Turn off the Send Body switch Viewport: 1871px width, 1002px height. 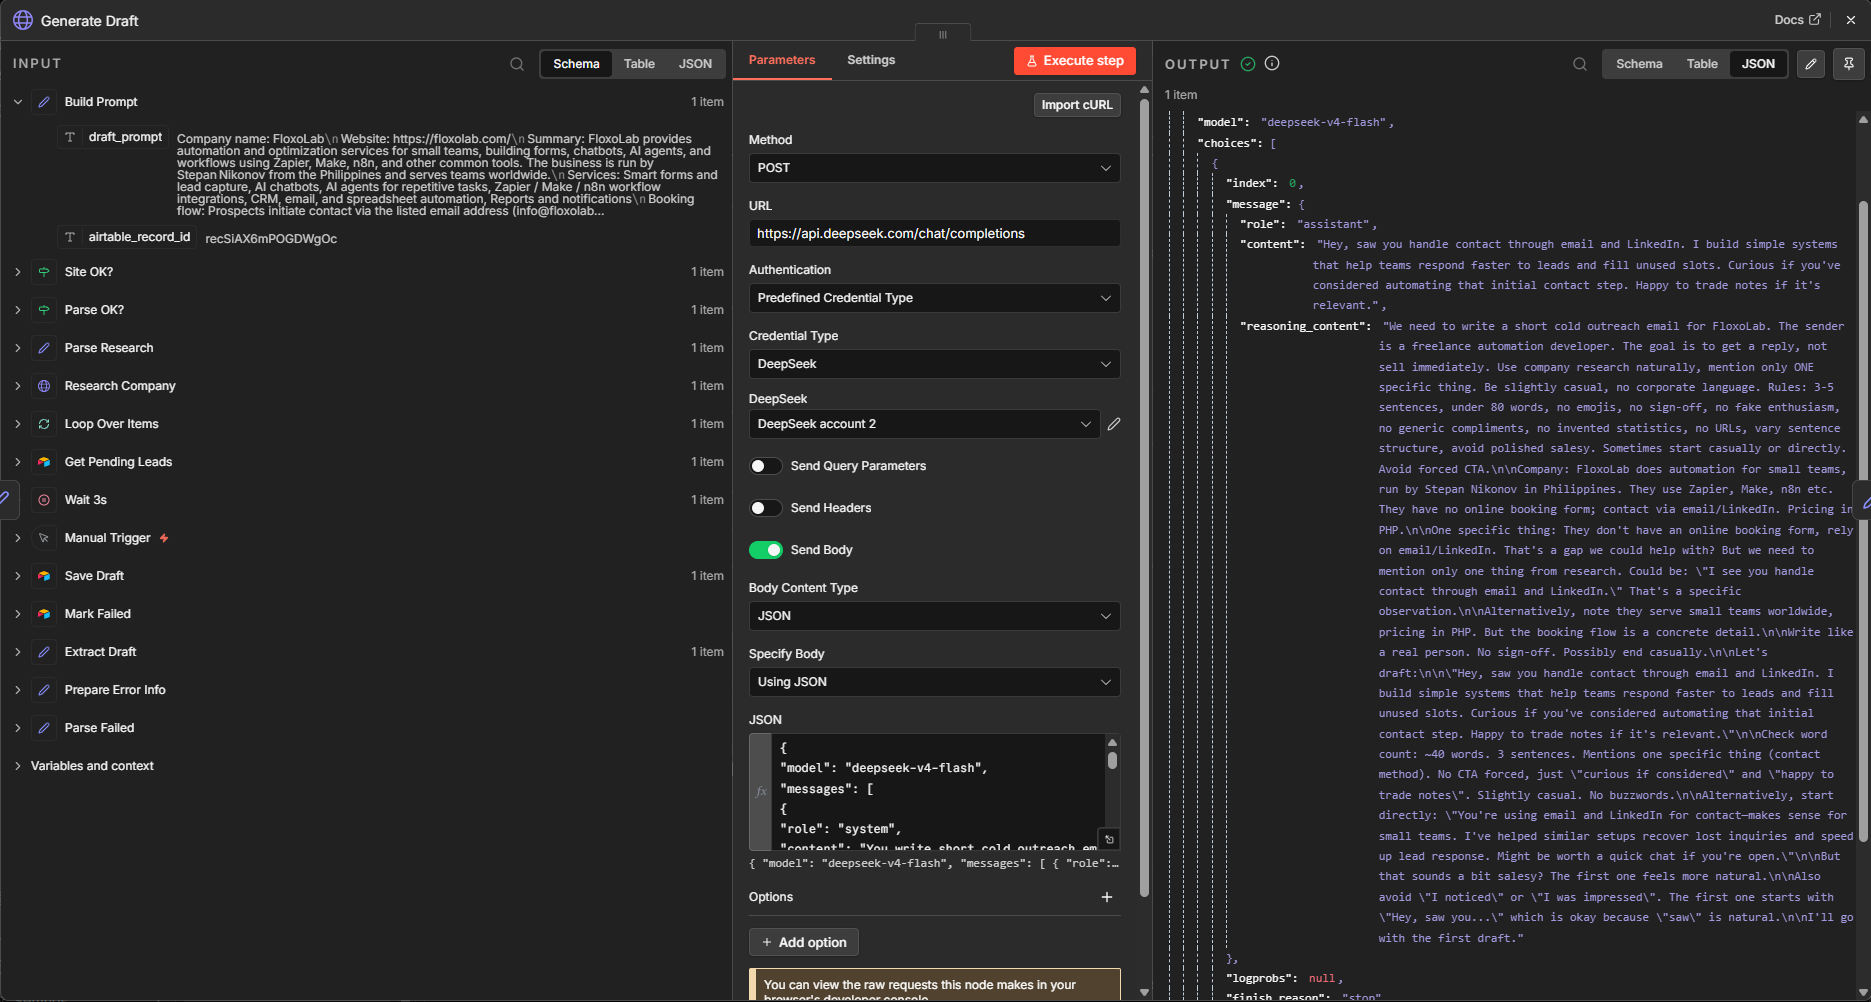point(766,550)
